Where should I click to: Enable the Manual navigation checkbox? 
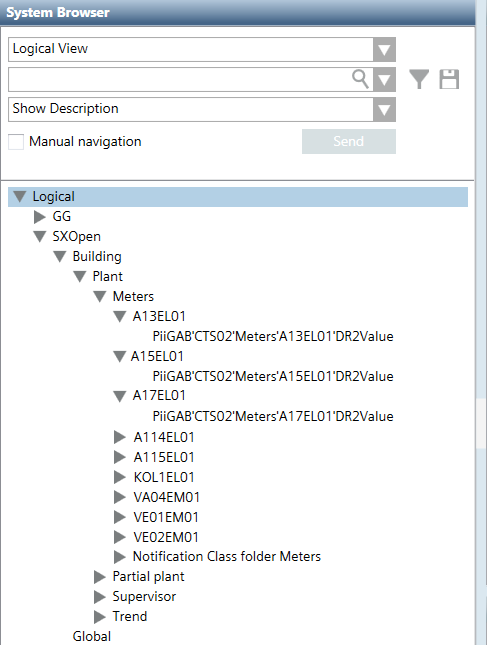16,142
